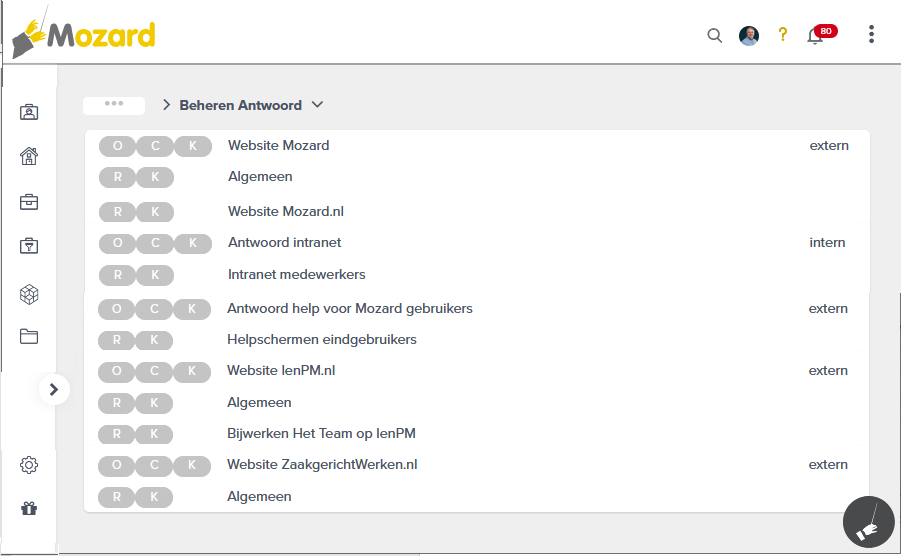Select Bijwerken Het Team op IenPM
The width and height of the screenshot is (901, 556).
tap(321, 434)
